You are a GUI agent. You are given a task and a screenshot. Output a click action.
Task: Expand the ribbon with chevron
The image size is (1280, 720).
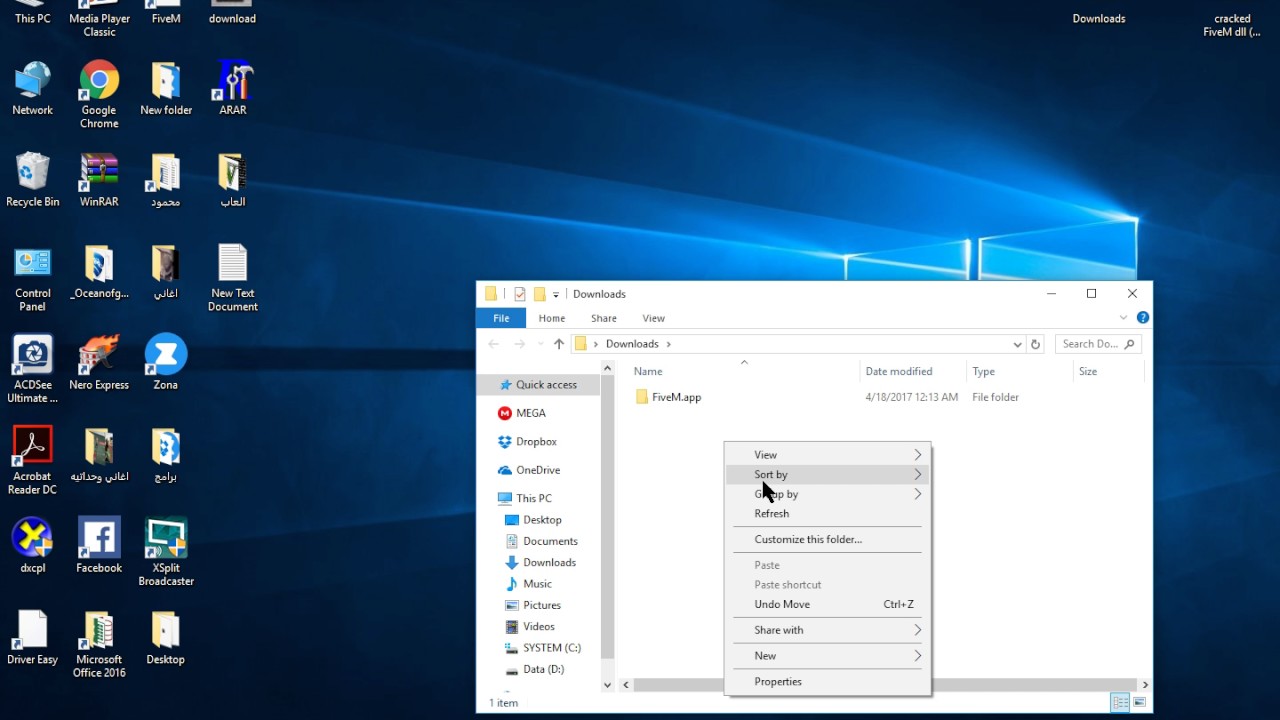[1125, 318]
